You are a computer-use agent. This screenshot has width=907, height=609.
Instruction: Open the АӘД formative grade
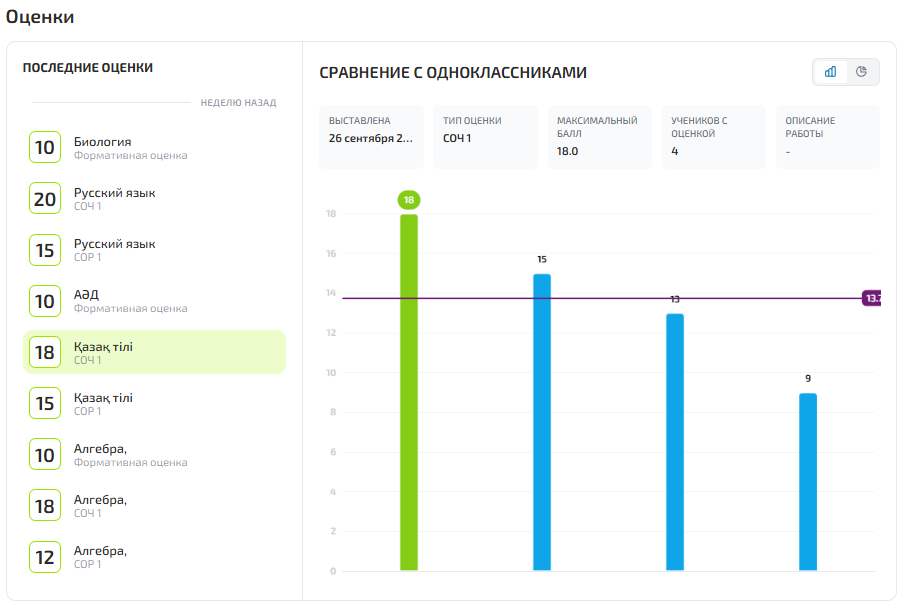point(154,301)
